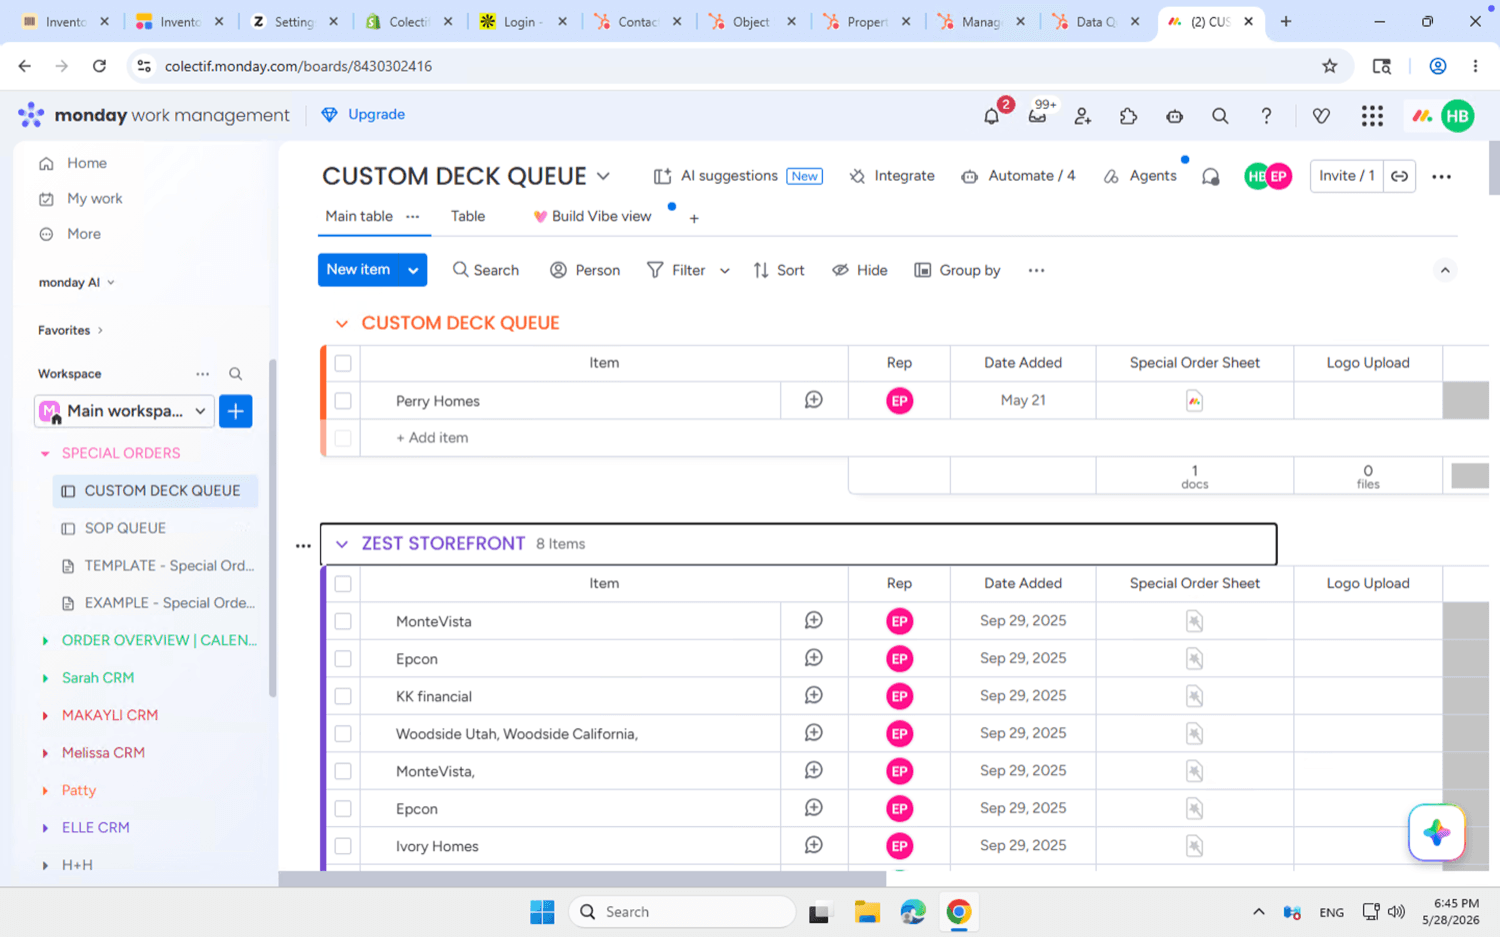Viewport: 1500px width, 937px height.
Task: Open the New item dropdown arrow
Action: (413, 270)
